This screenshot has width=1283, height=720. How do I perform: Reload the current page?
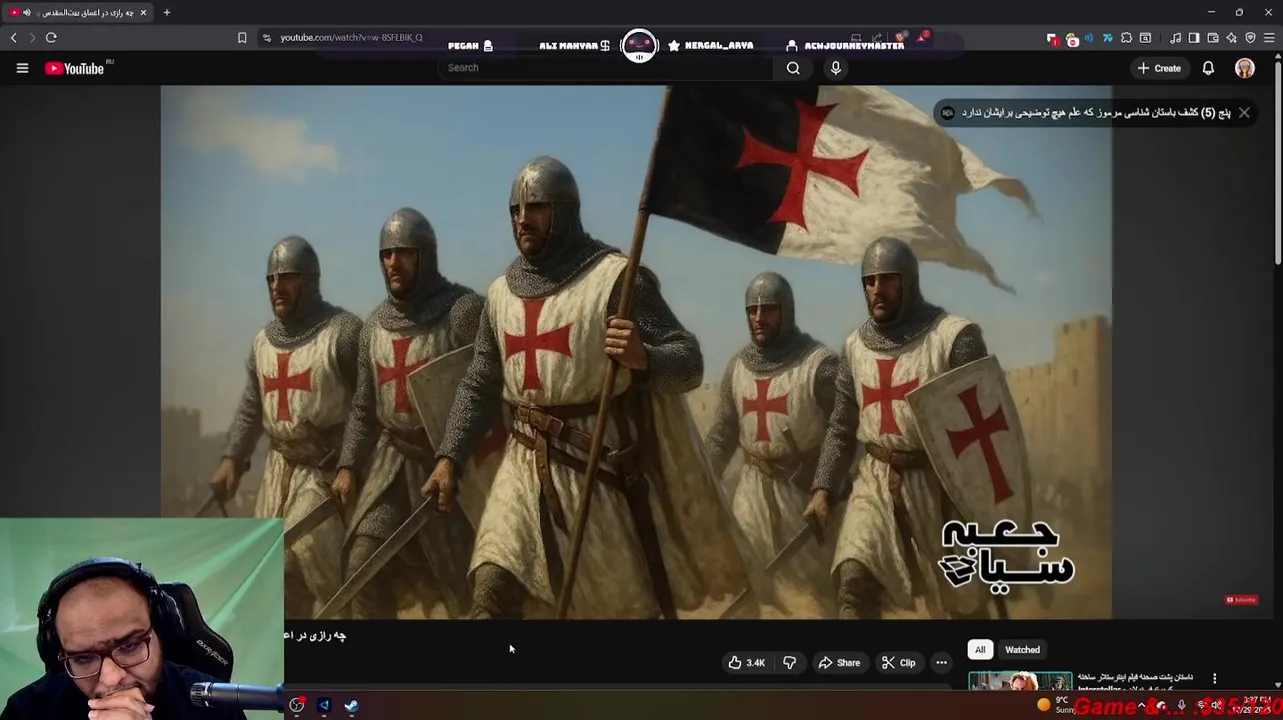(51, 38)
